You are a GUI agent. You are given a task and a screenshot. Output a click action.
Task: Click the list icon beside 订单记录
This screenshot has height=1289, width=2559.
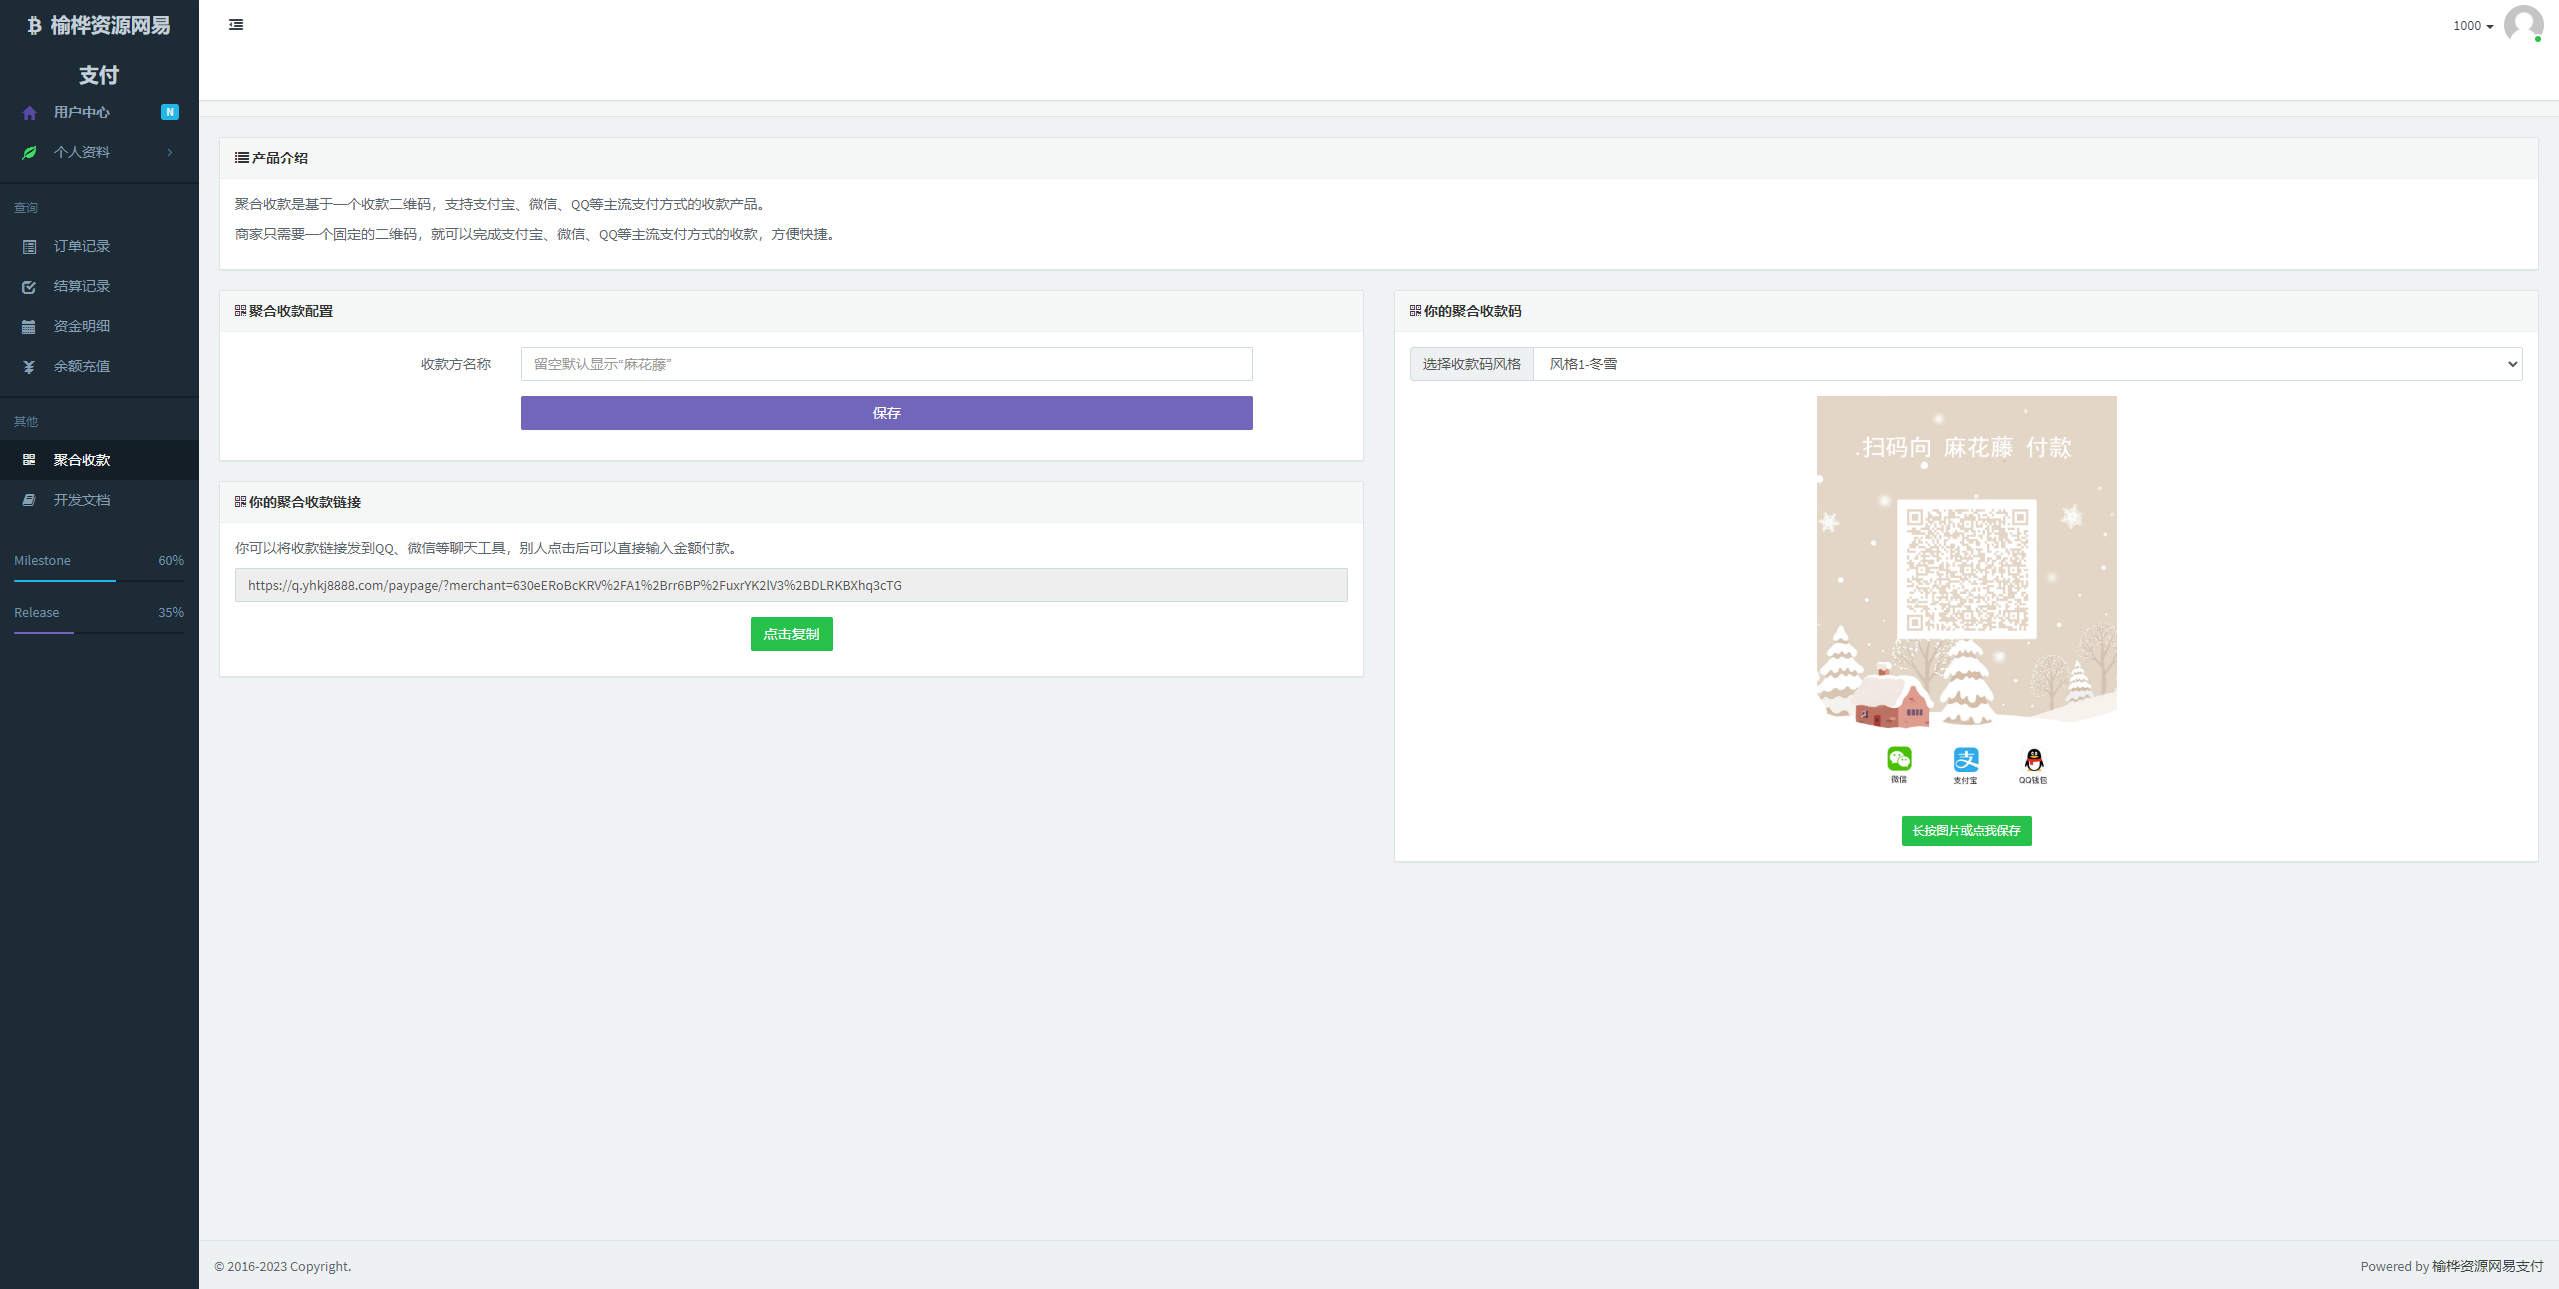point(29,247)
